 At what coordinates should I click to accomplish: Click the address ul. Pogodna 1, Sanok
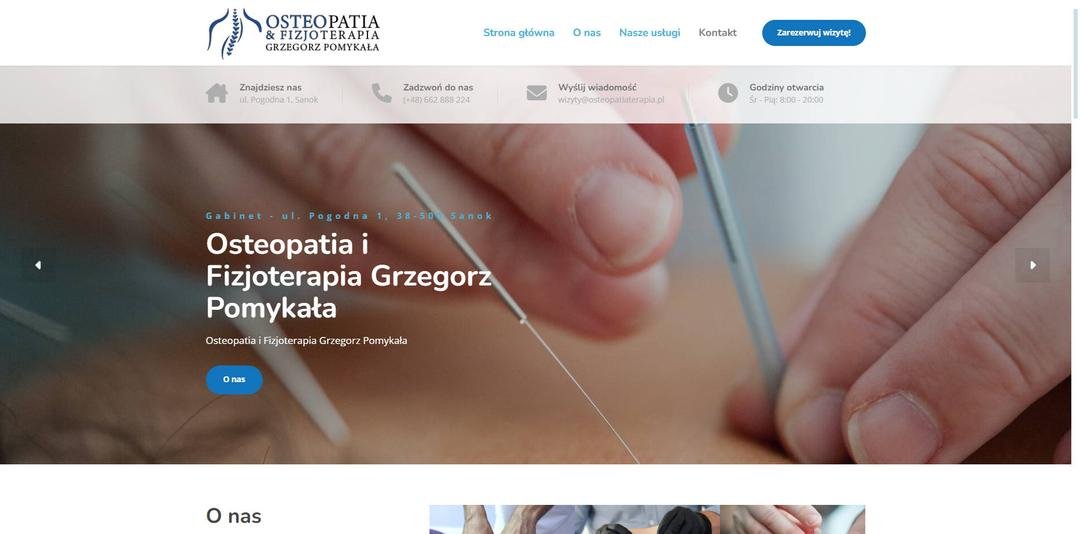click(x=279, y=100)
